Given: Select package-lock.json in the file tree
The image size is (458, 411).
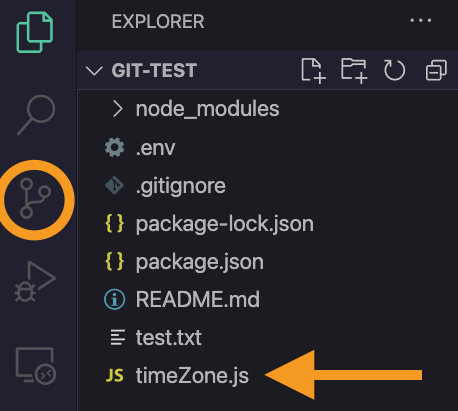Looking at the screenshot, I should pyautogui.click(x=268, y=224).
